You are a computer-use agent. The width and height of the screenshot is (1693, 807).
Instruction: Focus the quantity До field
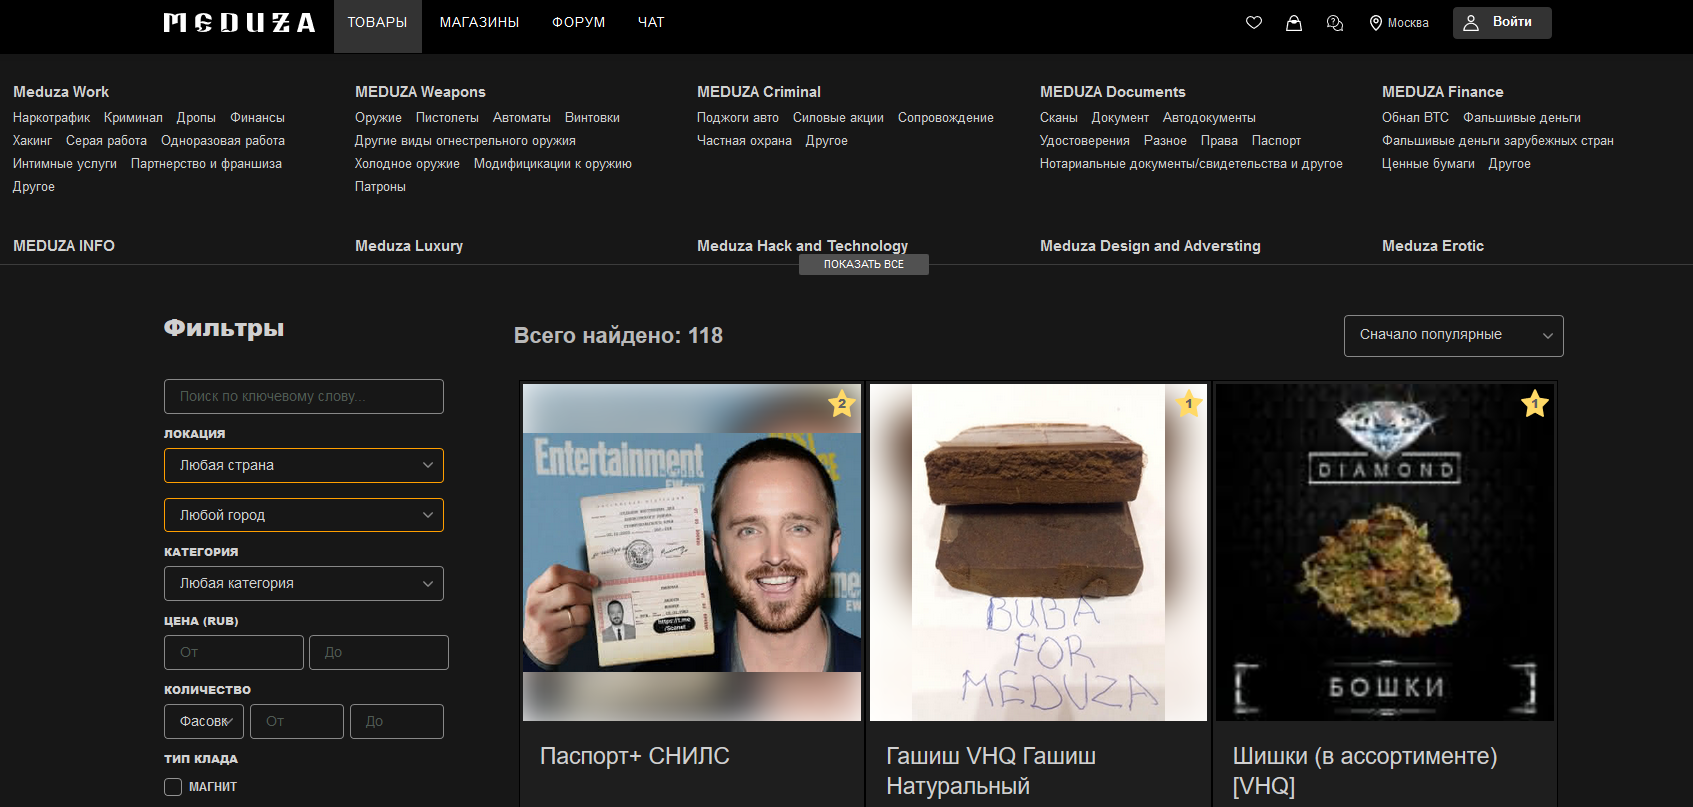tap(397, 721)
